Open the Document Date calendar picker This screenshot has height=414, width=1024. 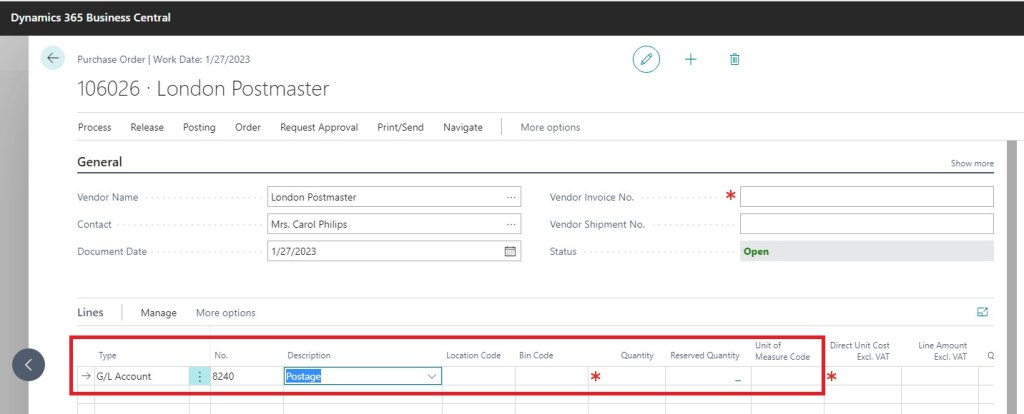[510, 252]
